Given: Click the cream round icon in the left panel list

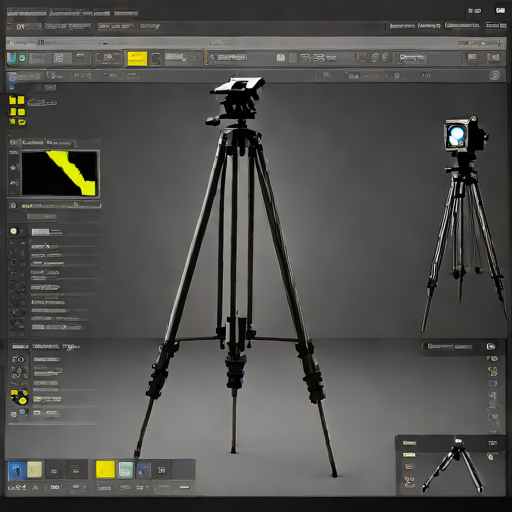Looking at the screenshot, I should (13, 231).
